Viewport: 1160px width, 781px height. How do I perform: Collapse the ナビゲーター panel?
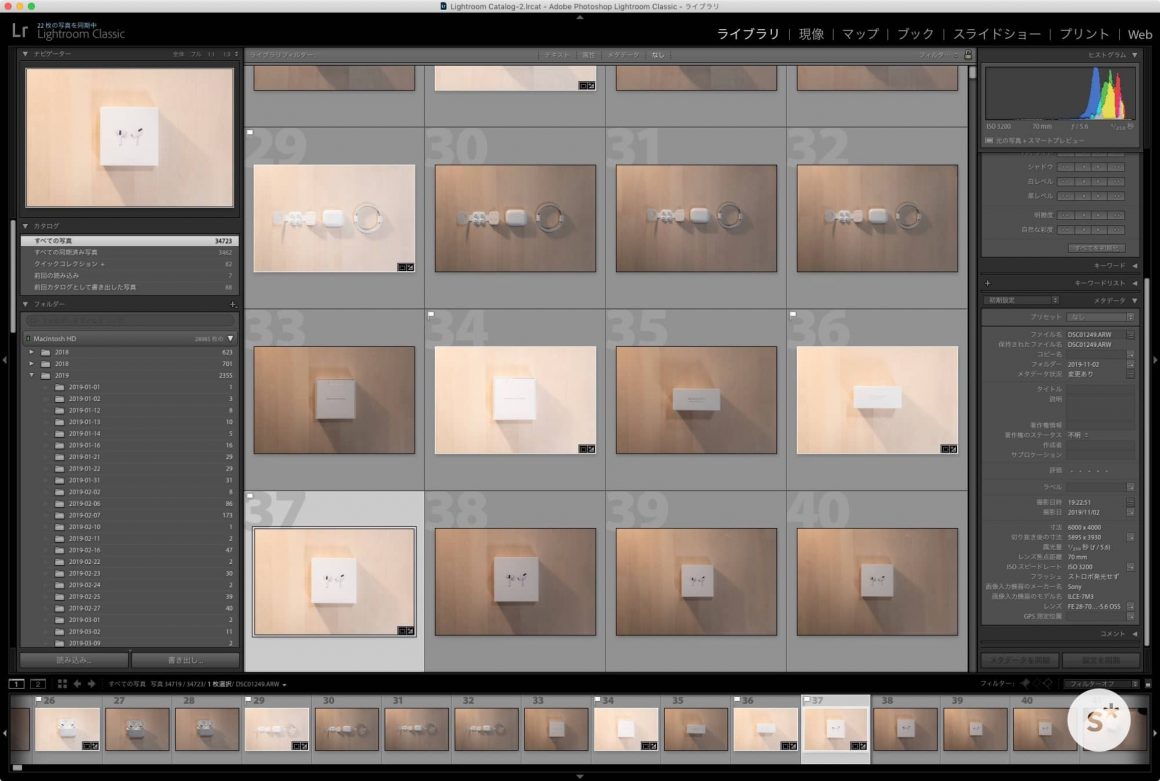tap(27, 53)
